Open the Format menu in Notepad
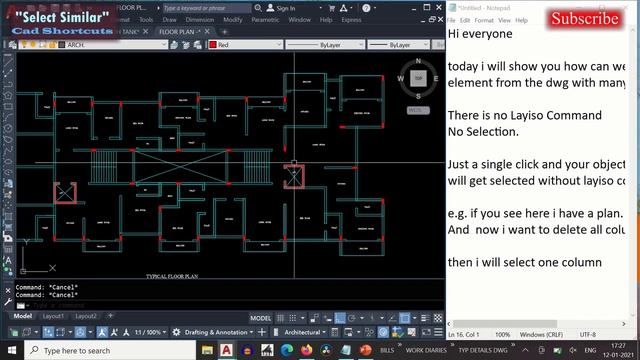640x360 pixels. pyautogui.click(x=484, y=20)
